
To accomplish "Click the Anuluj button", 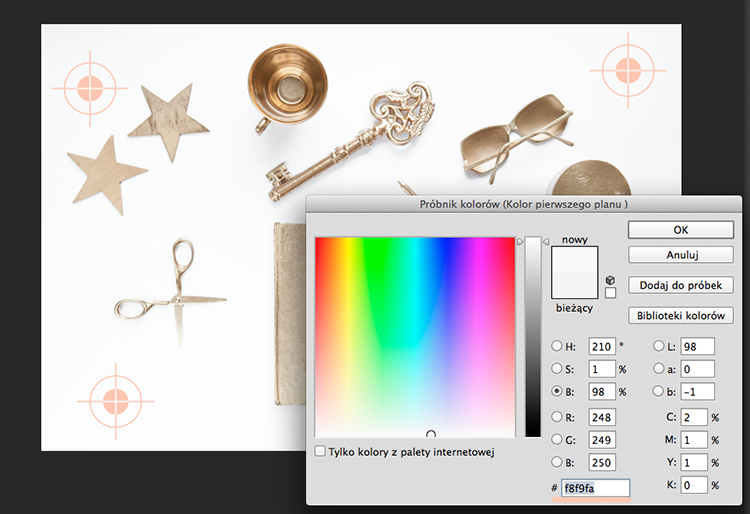I will click(681, 255).
